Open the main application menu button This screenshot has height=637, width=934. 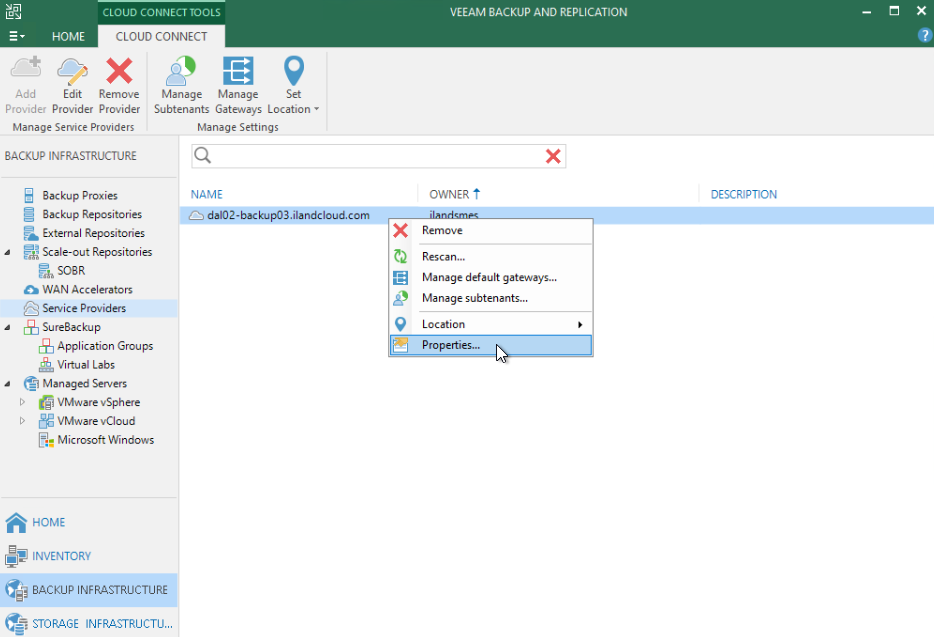pos(16,36)
